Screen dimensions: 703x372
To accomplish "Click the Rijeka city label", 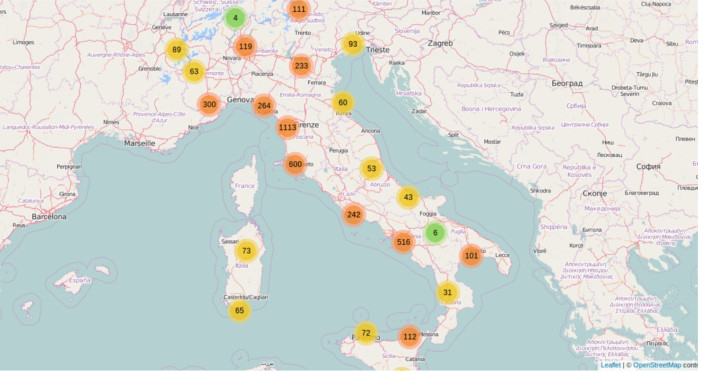I will pos(396,63).
